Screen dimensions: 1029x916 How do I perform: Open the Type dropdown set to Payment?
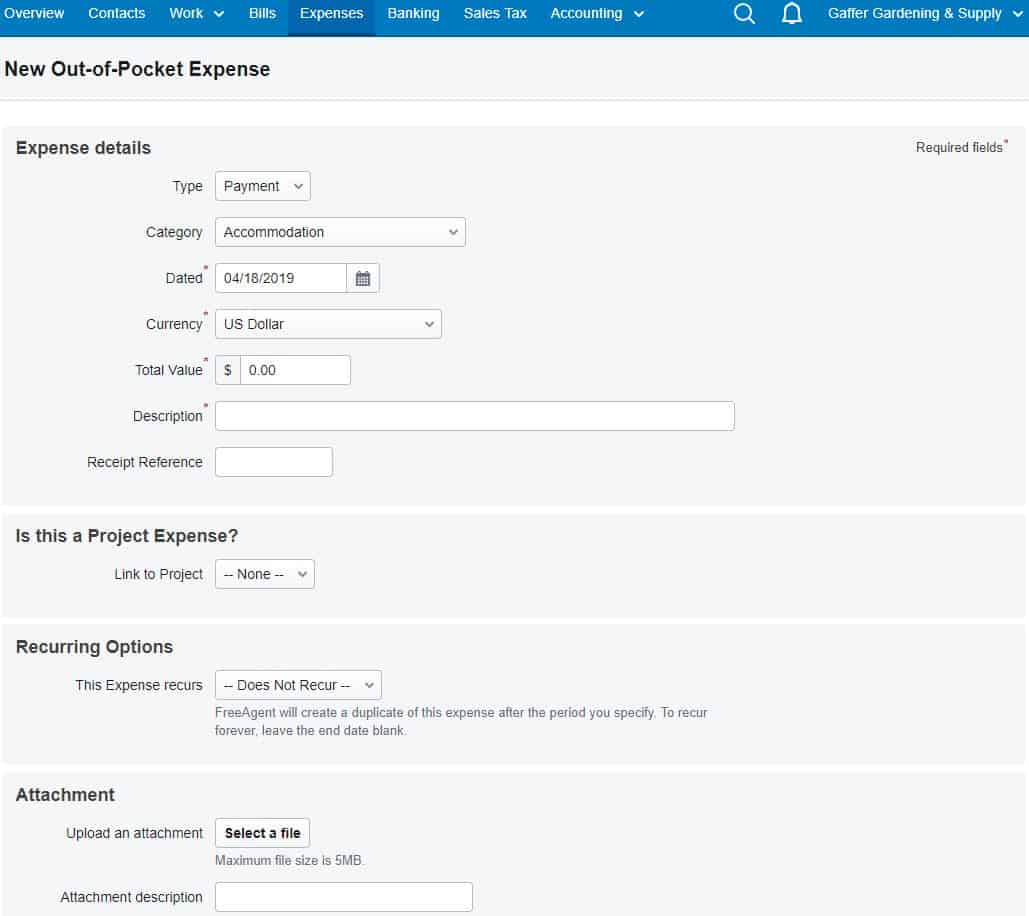262,186
